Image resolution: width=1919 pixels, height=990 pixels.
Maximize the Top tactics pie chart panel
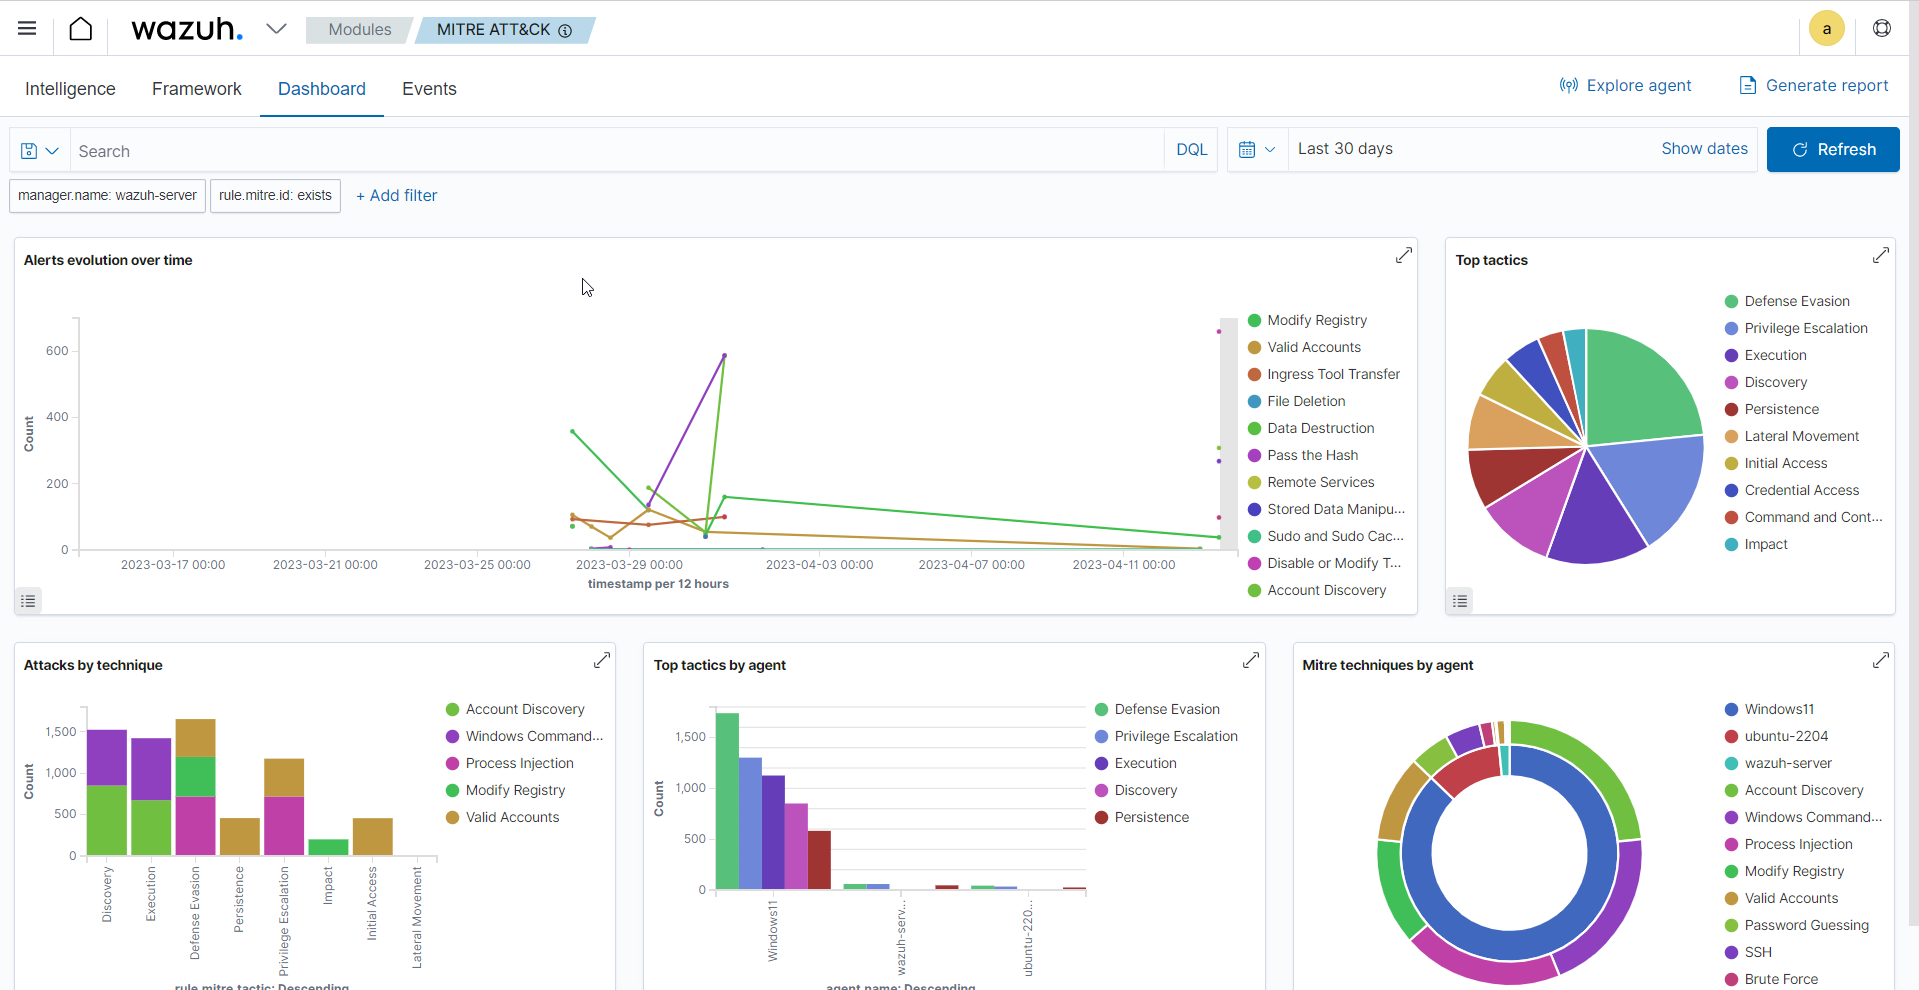[1880, 256]
